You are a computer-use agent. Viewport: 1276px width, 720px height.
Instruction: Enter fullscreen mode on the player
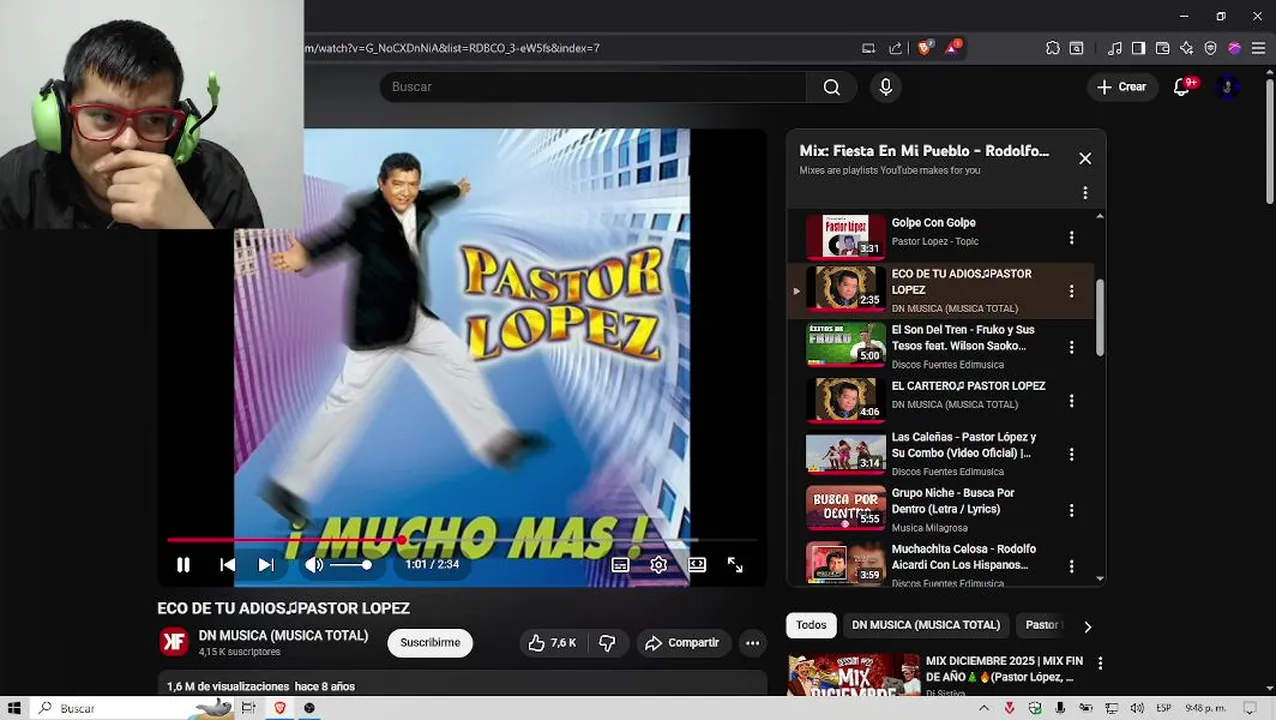coord(735,565)
